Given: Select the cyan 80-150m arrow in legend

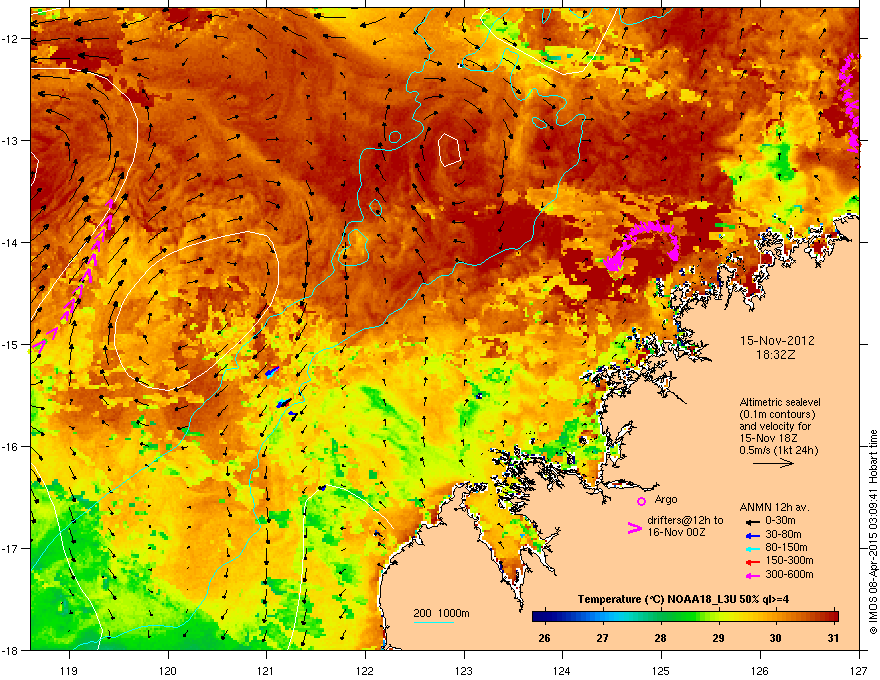Looking at the screenshot, I should pos(752,548).
